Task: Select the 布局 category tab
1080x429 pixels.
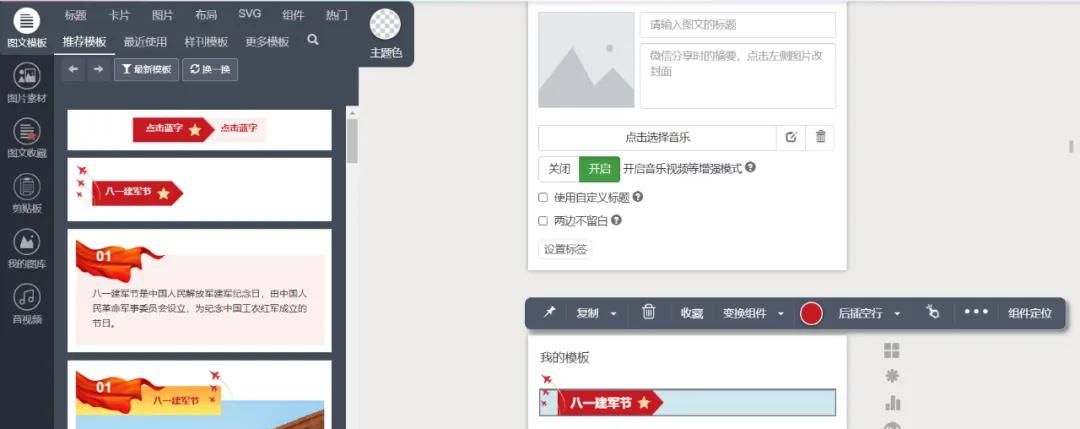Action: coord(205,15)
